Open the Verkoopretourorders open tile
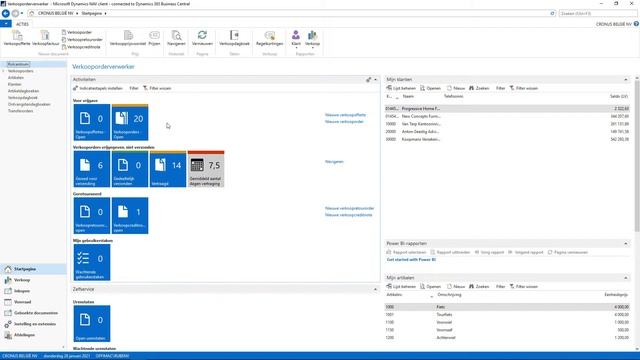640x360 pixels. pos(92,216)
